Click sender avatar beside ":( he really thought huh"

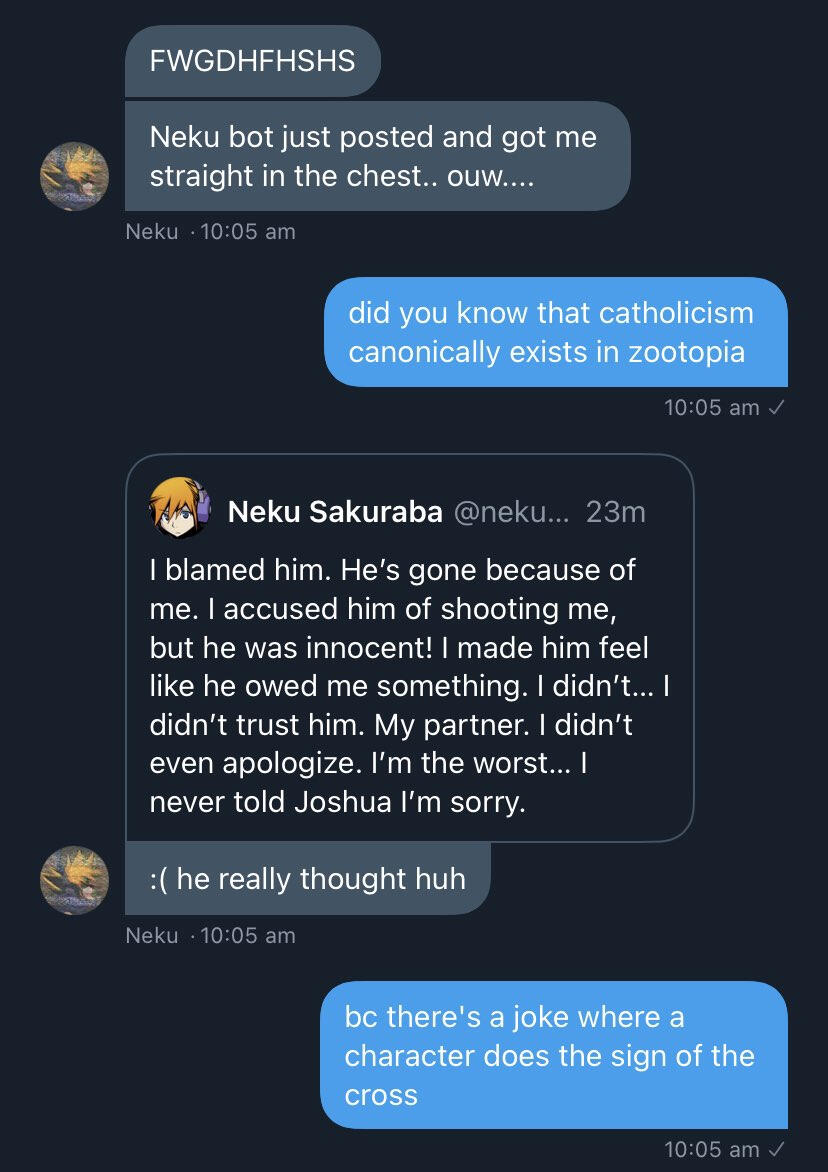pos(73,880)
